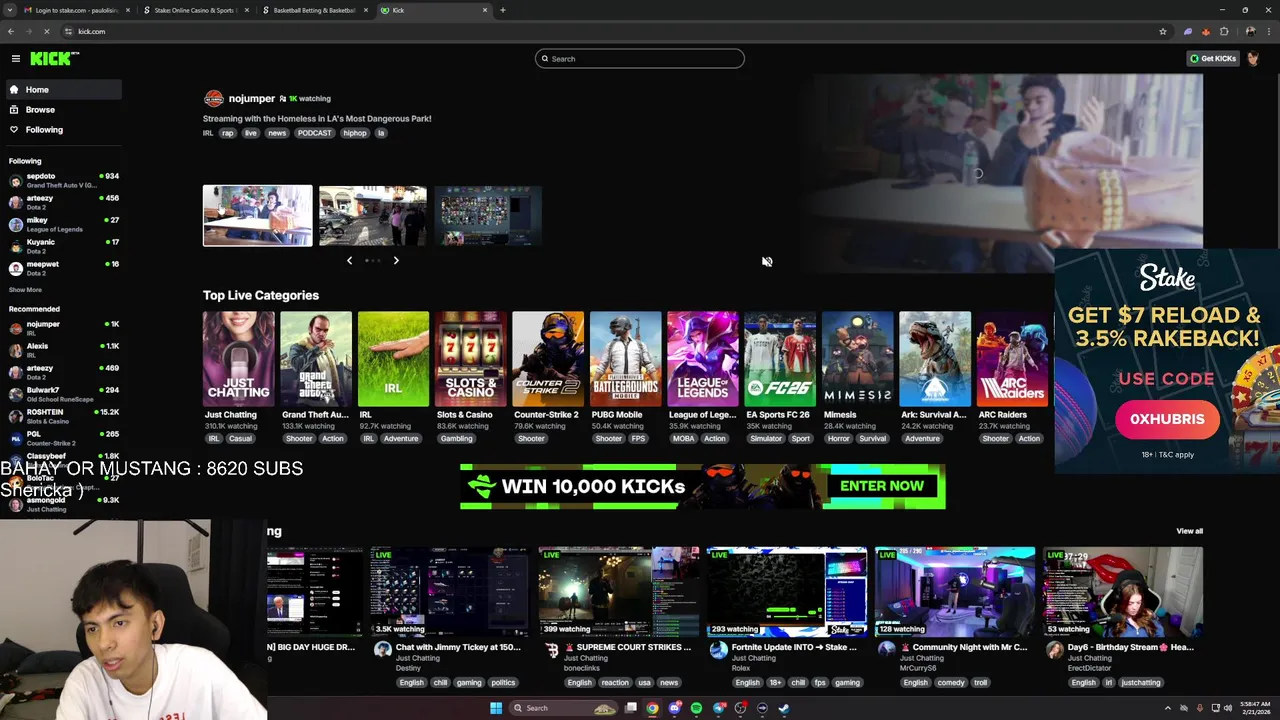1280x720 pixels.
Task: Open Steam from the taskbar
Action: (x=784, y=708)
